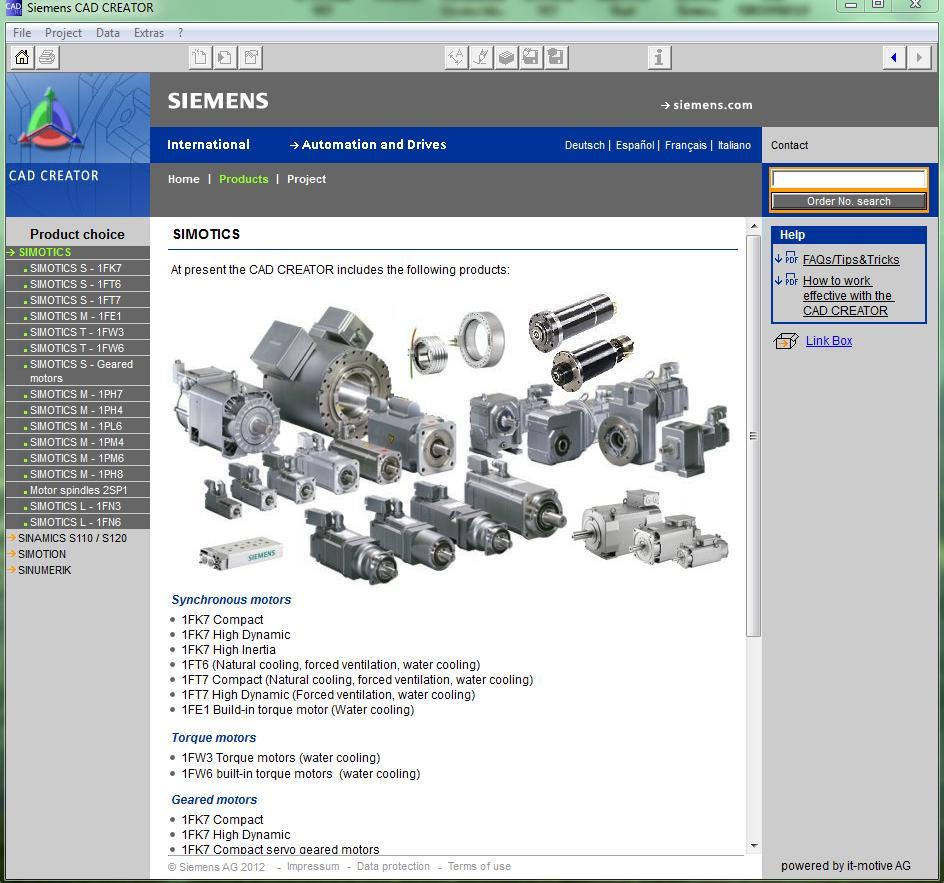The image size is (944, 883).
Task: Click the Home toolbar icon
Action: click(22, 58)
